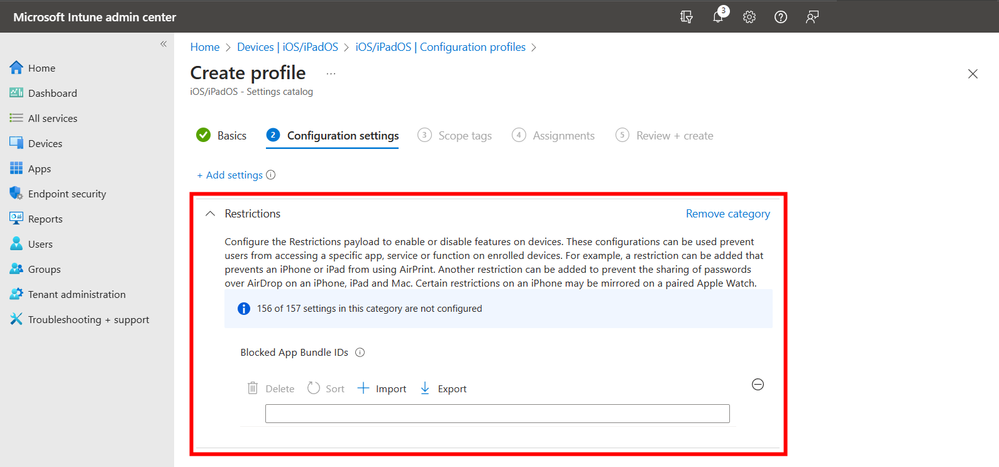Open Troubleshooting + support in the sidebar
The width and height of the screenshot is (999, 467).
point(79,320)
